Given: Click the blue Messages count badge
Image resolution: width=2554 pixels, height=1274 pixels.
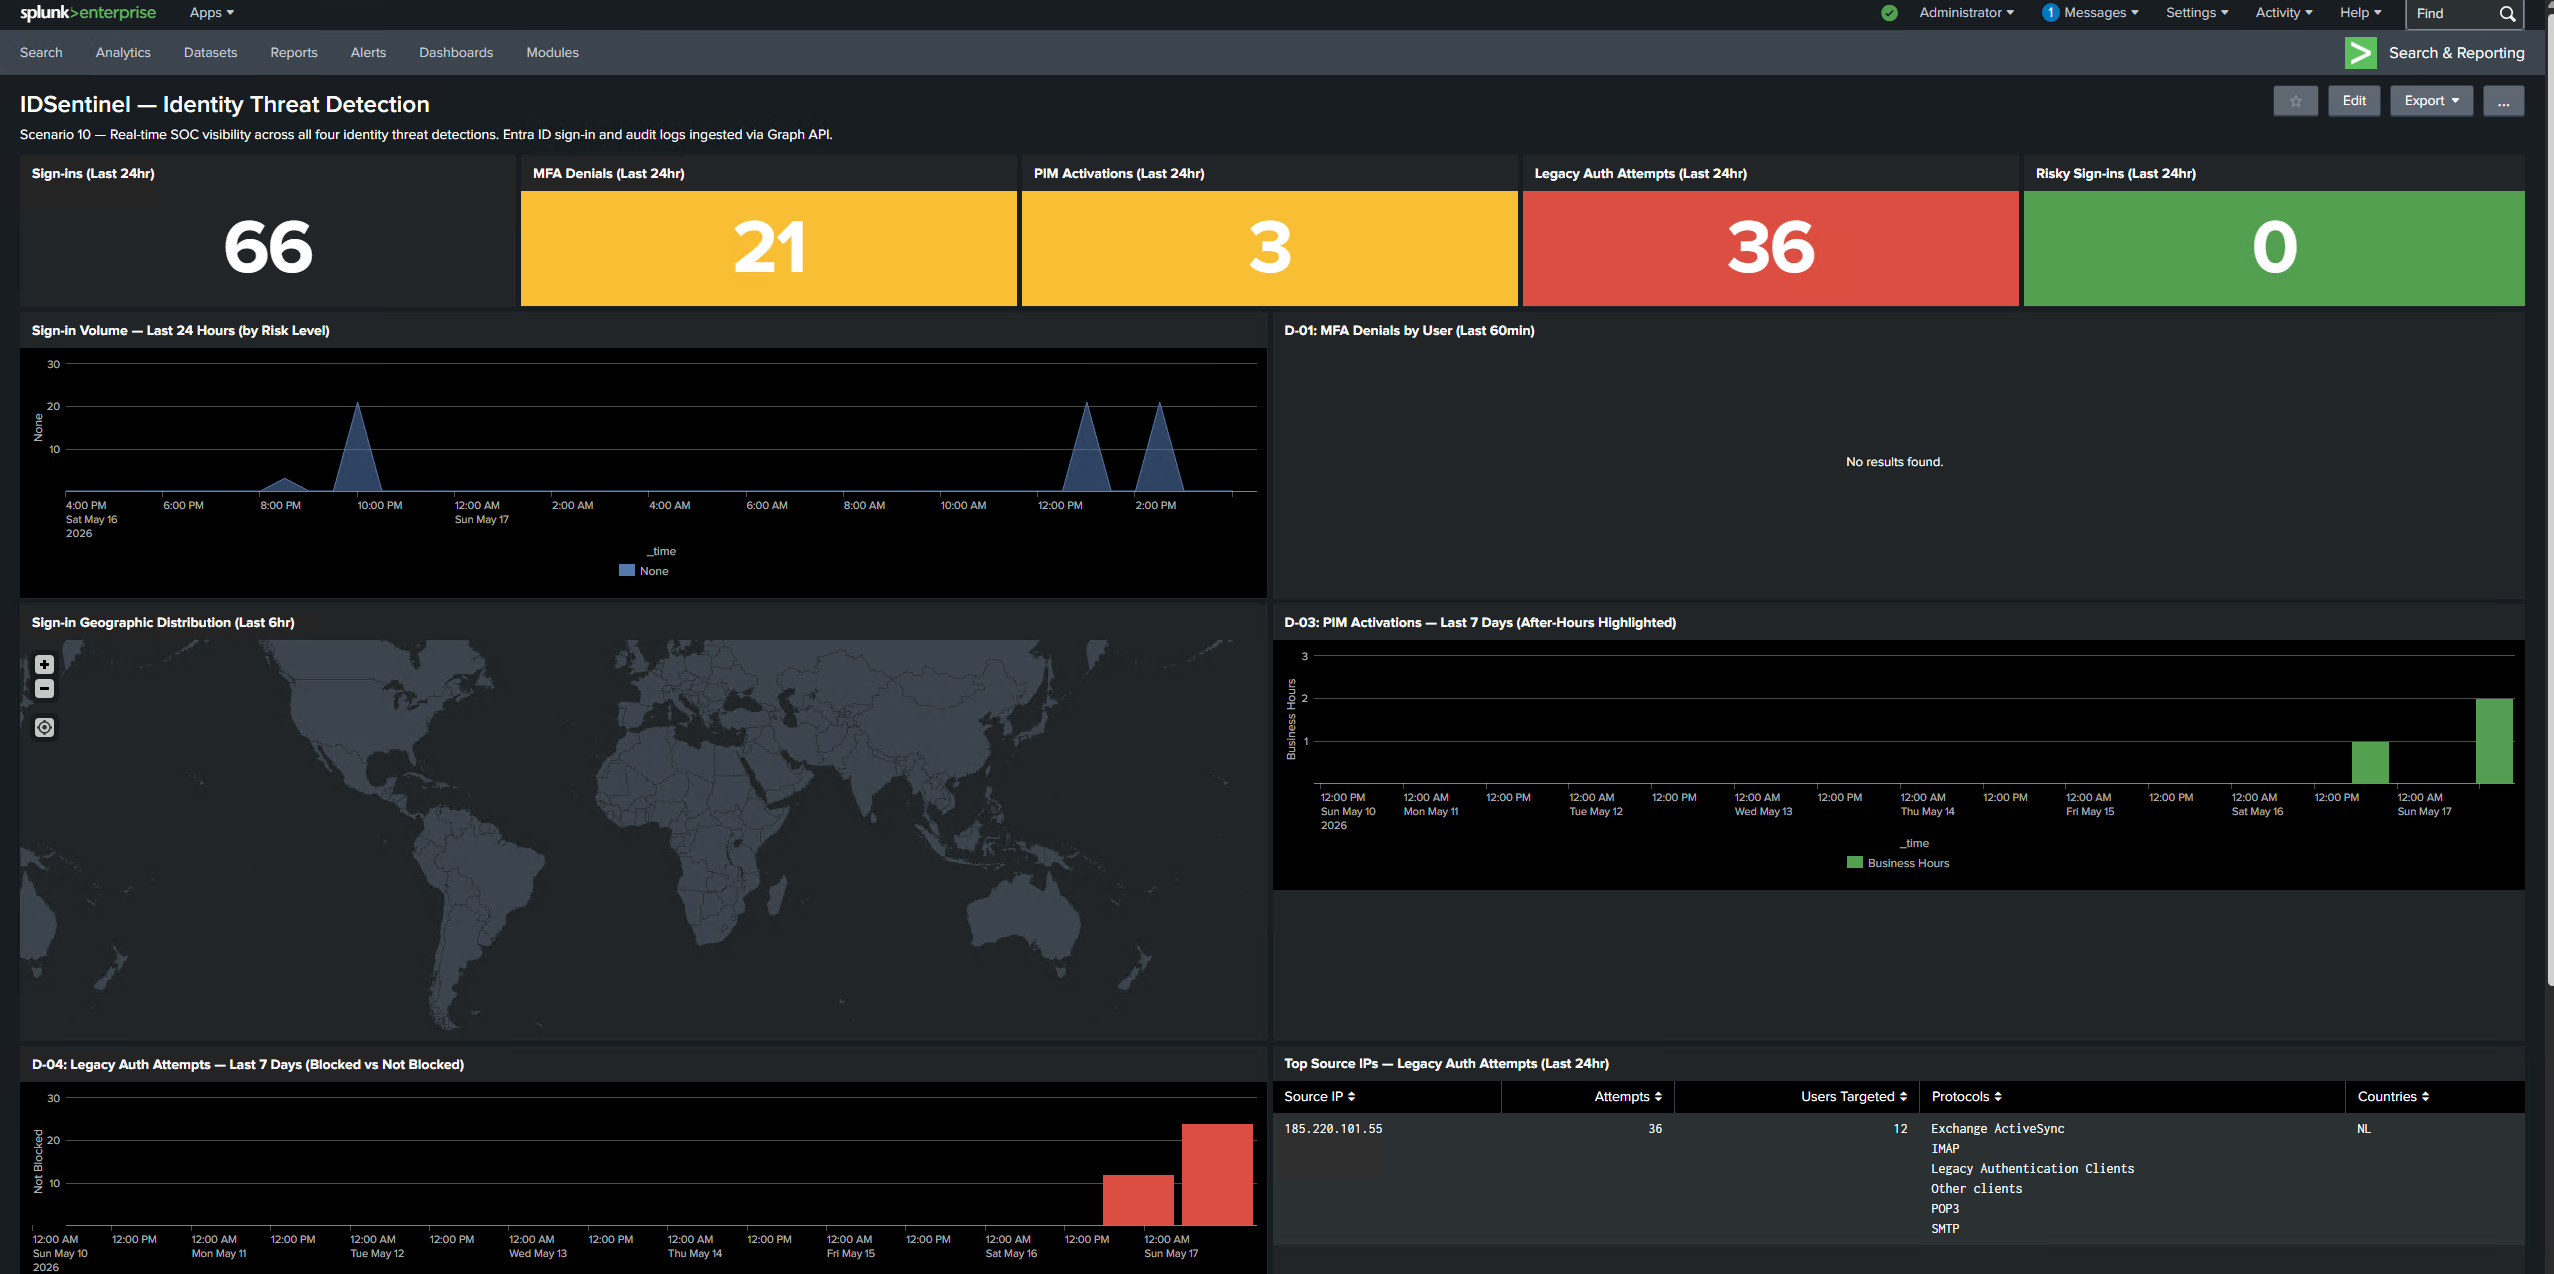Looking at the screenshot, I should 2050,13.
